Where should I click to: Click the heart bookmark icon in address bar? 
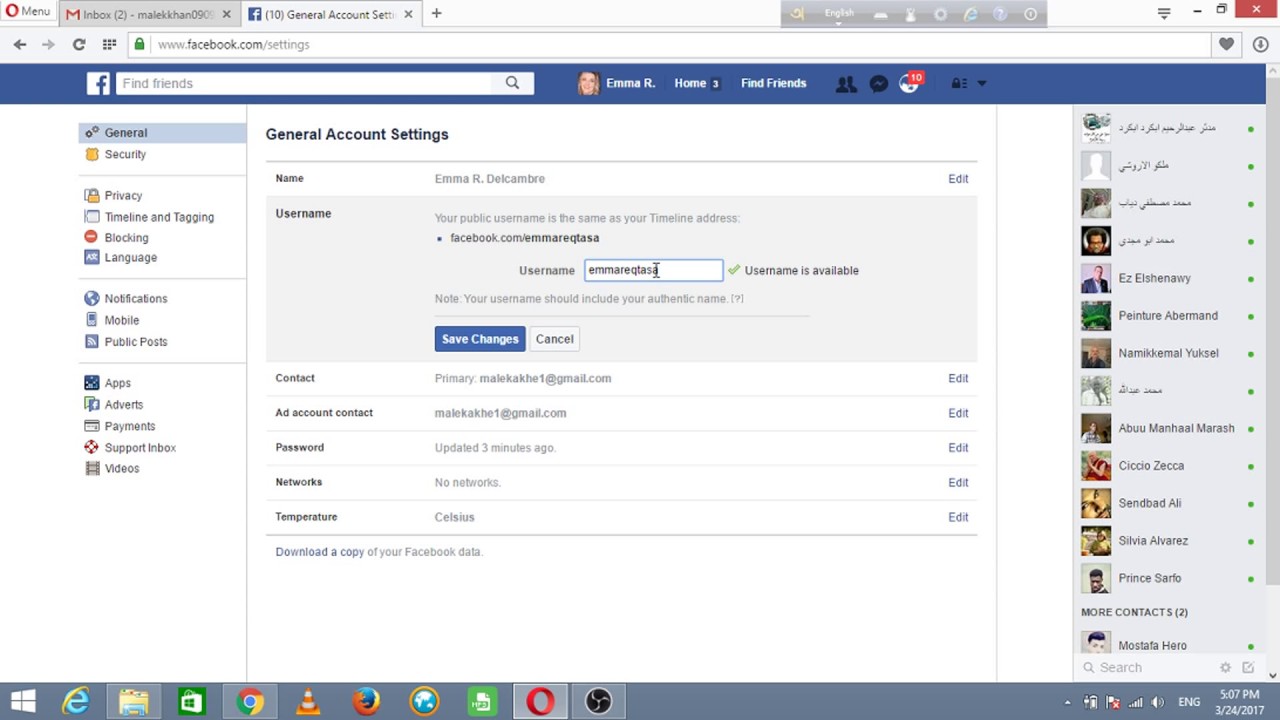[x=1227, y=44]
